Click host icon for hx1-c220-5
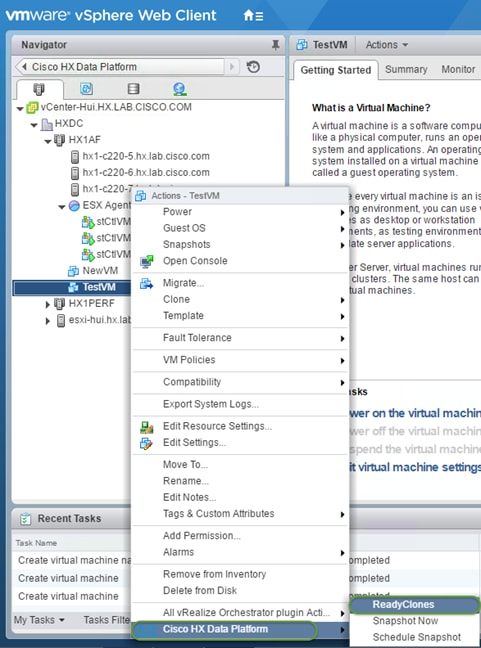The image size is (481, 648). click(x=75, y=157)
